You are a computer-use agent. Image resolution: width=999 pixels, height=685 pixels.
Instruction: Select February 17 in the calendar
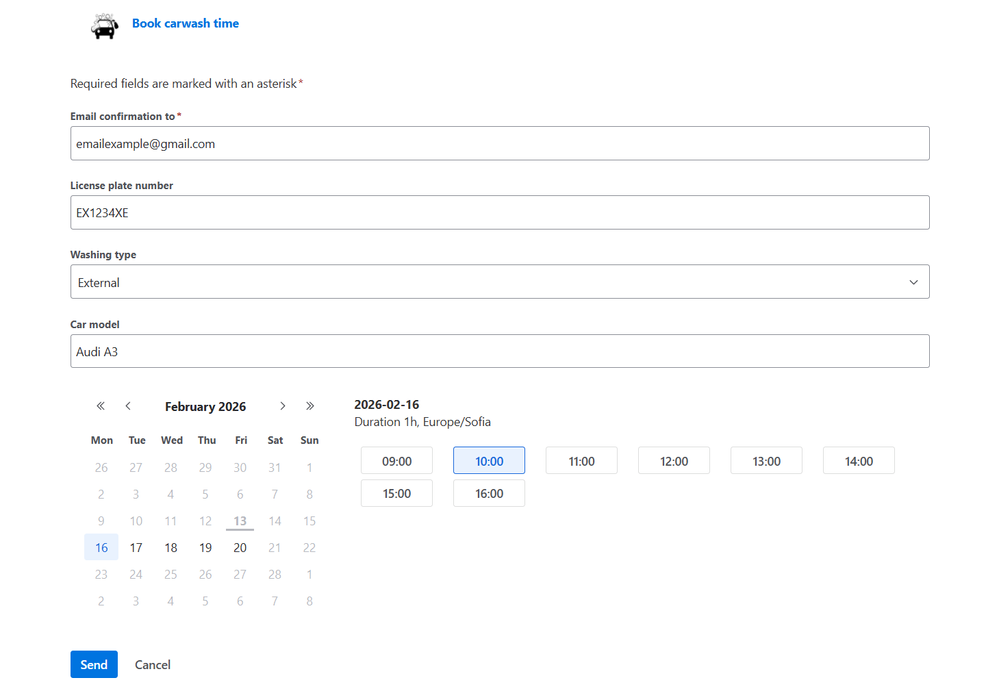coord(136,548)
